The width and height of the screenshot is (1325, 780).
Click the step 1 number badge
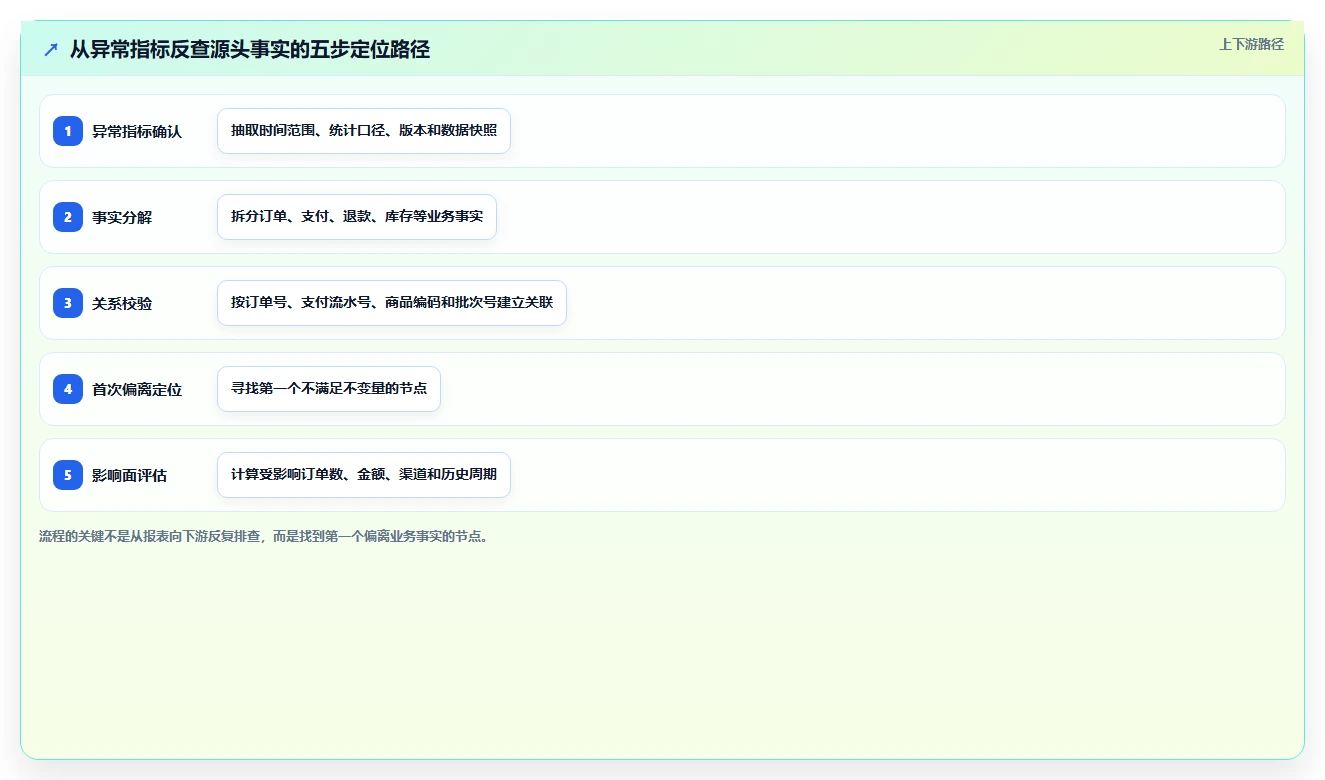tap(68, 131)
